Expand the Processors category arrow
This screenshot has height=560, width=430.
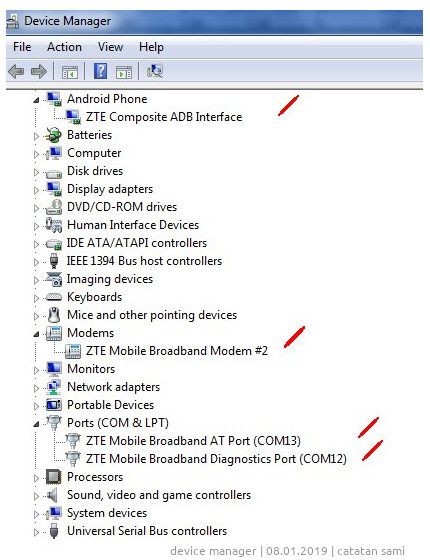pos(36,478)
